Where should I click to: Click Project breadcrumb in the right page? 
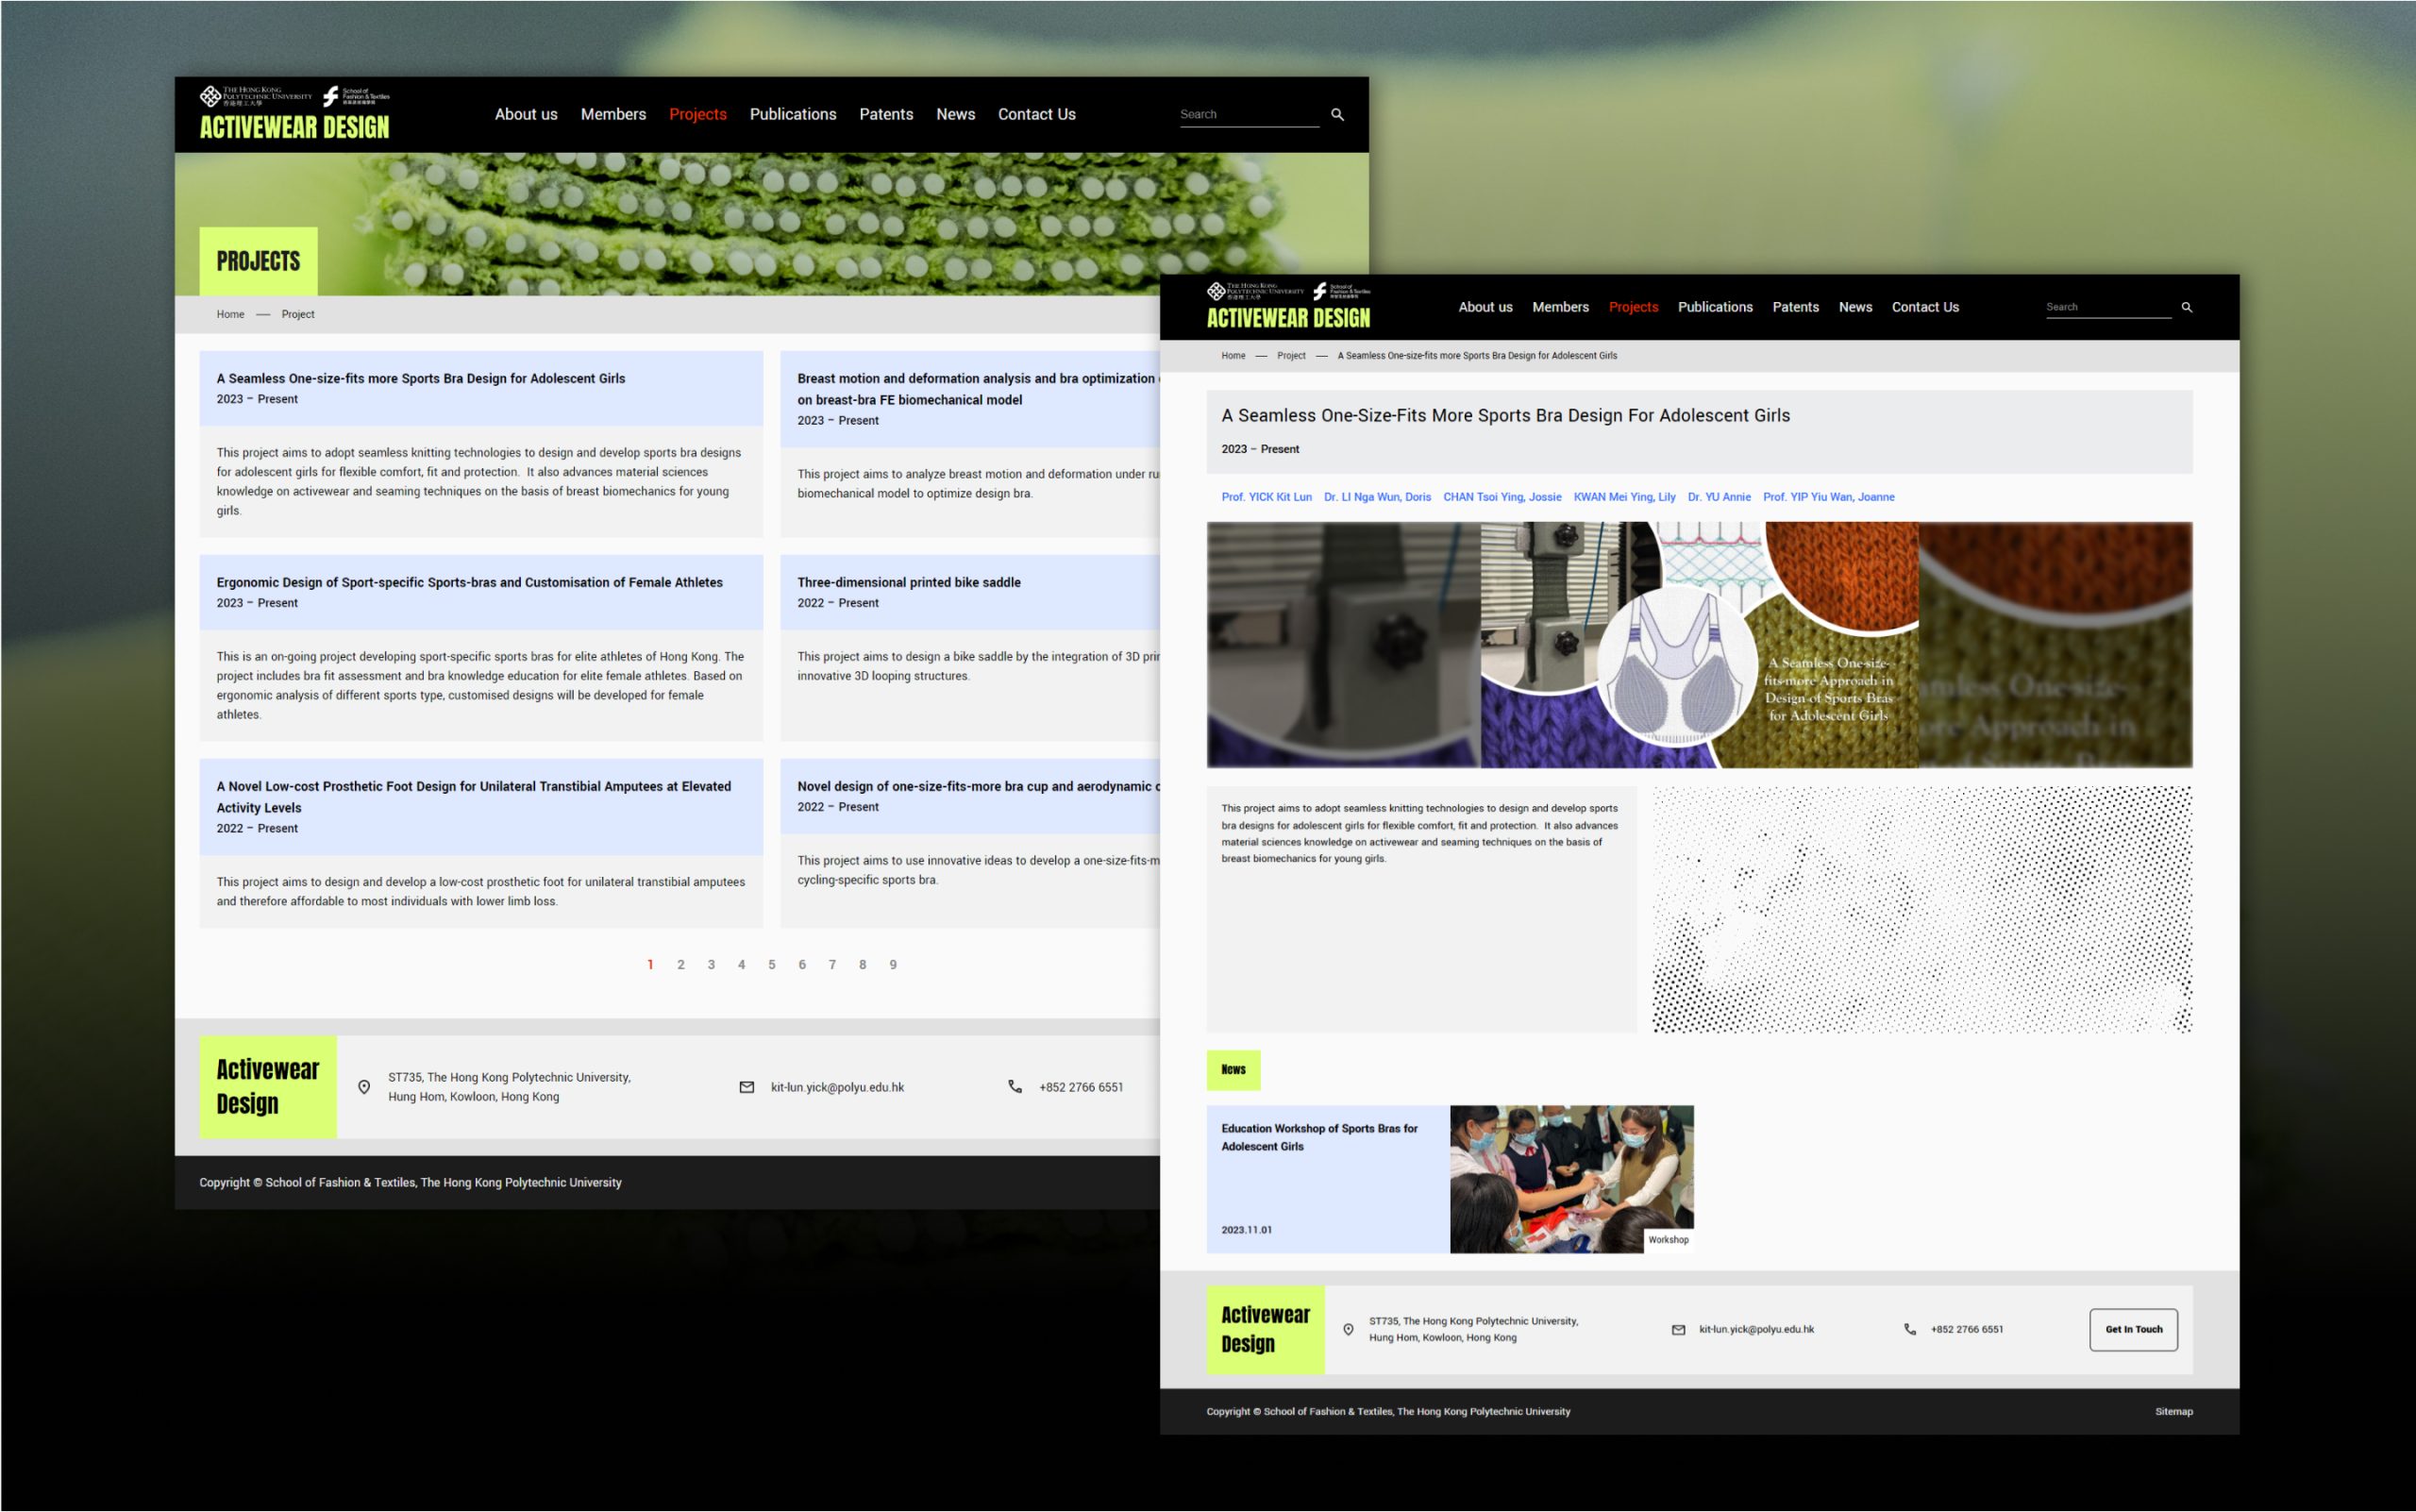coord(1290,356)
